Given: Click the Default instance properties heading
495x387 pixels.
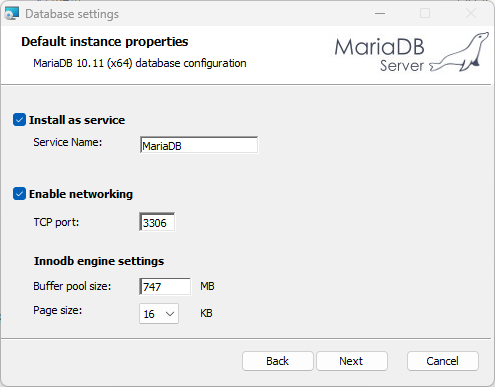Looking at the screenshot, I should 105,42.
